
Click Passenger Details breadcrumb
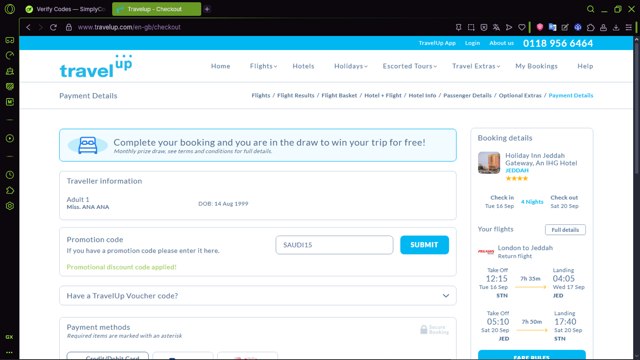[467, 96]
